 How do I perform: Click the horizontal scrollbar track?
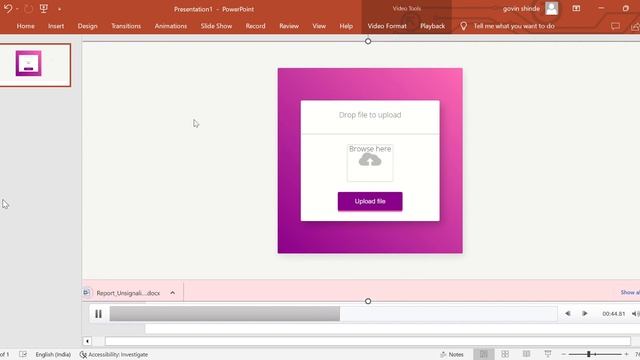[367, 341]
